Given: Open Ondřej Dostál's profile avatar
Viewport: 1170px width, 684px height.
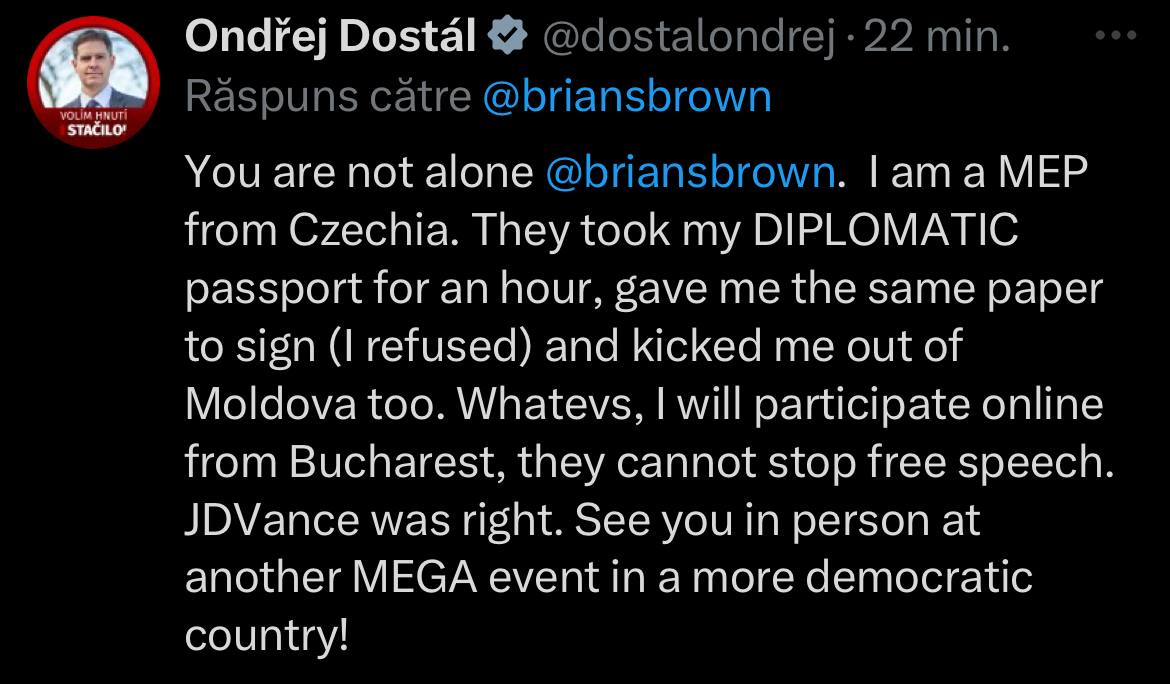Looking at the screenshot, I should (93, 82).
